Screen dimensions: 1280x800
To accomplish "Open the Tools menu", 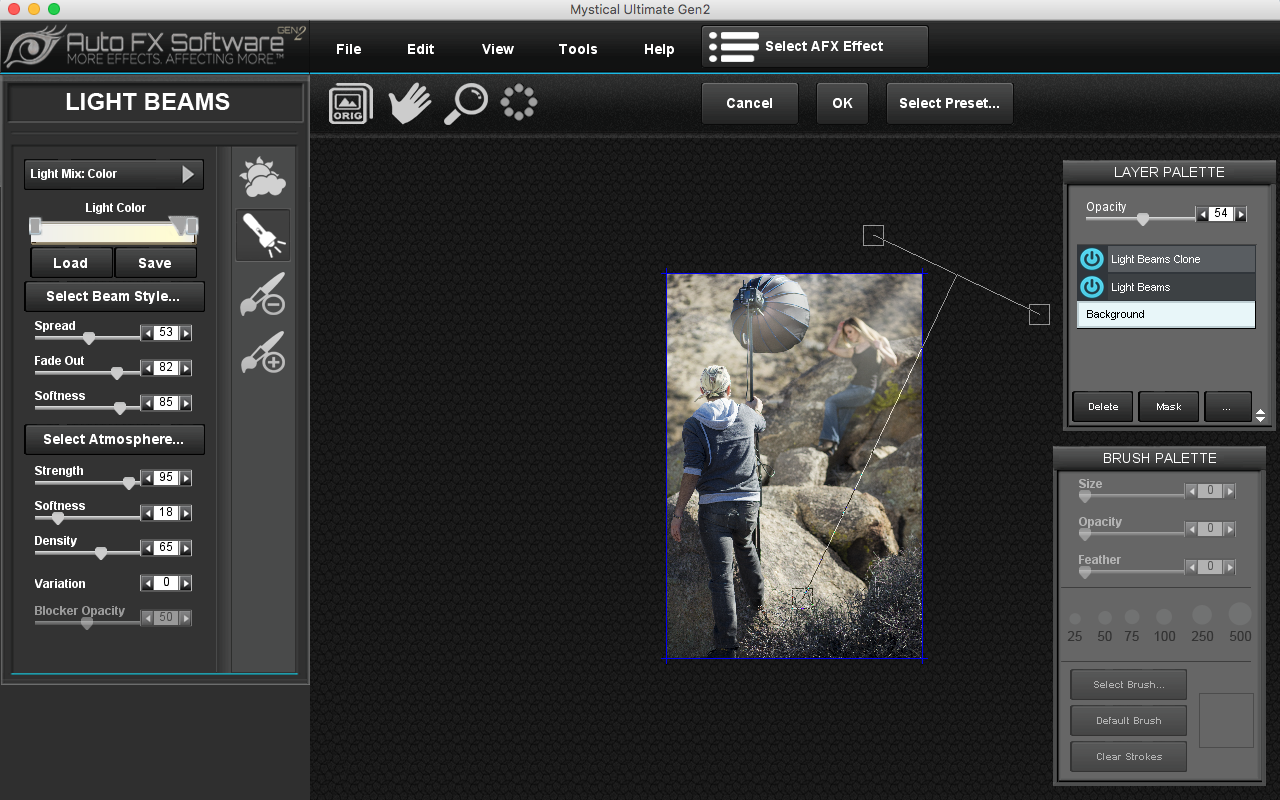I will pyautogui.click(x=578, y=49).
